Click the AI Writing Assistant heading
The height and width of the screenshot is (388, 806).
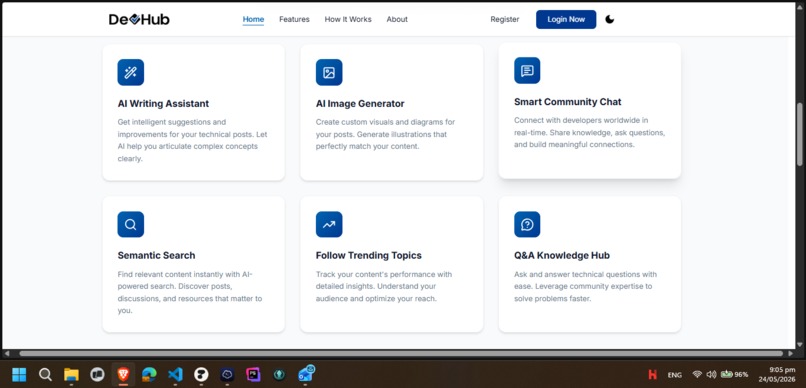point(163,104)
